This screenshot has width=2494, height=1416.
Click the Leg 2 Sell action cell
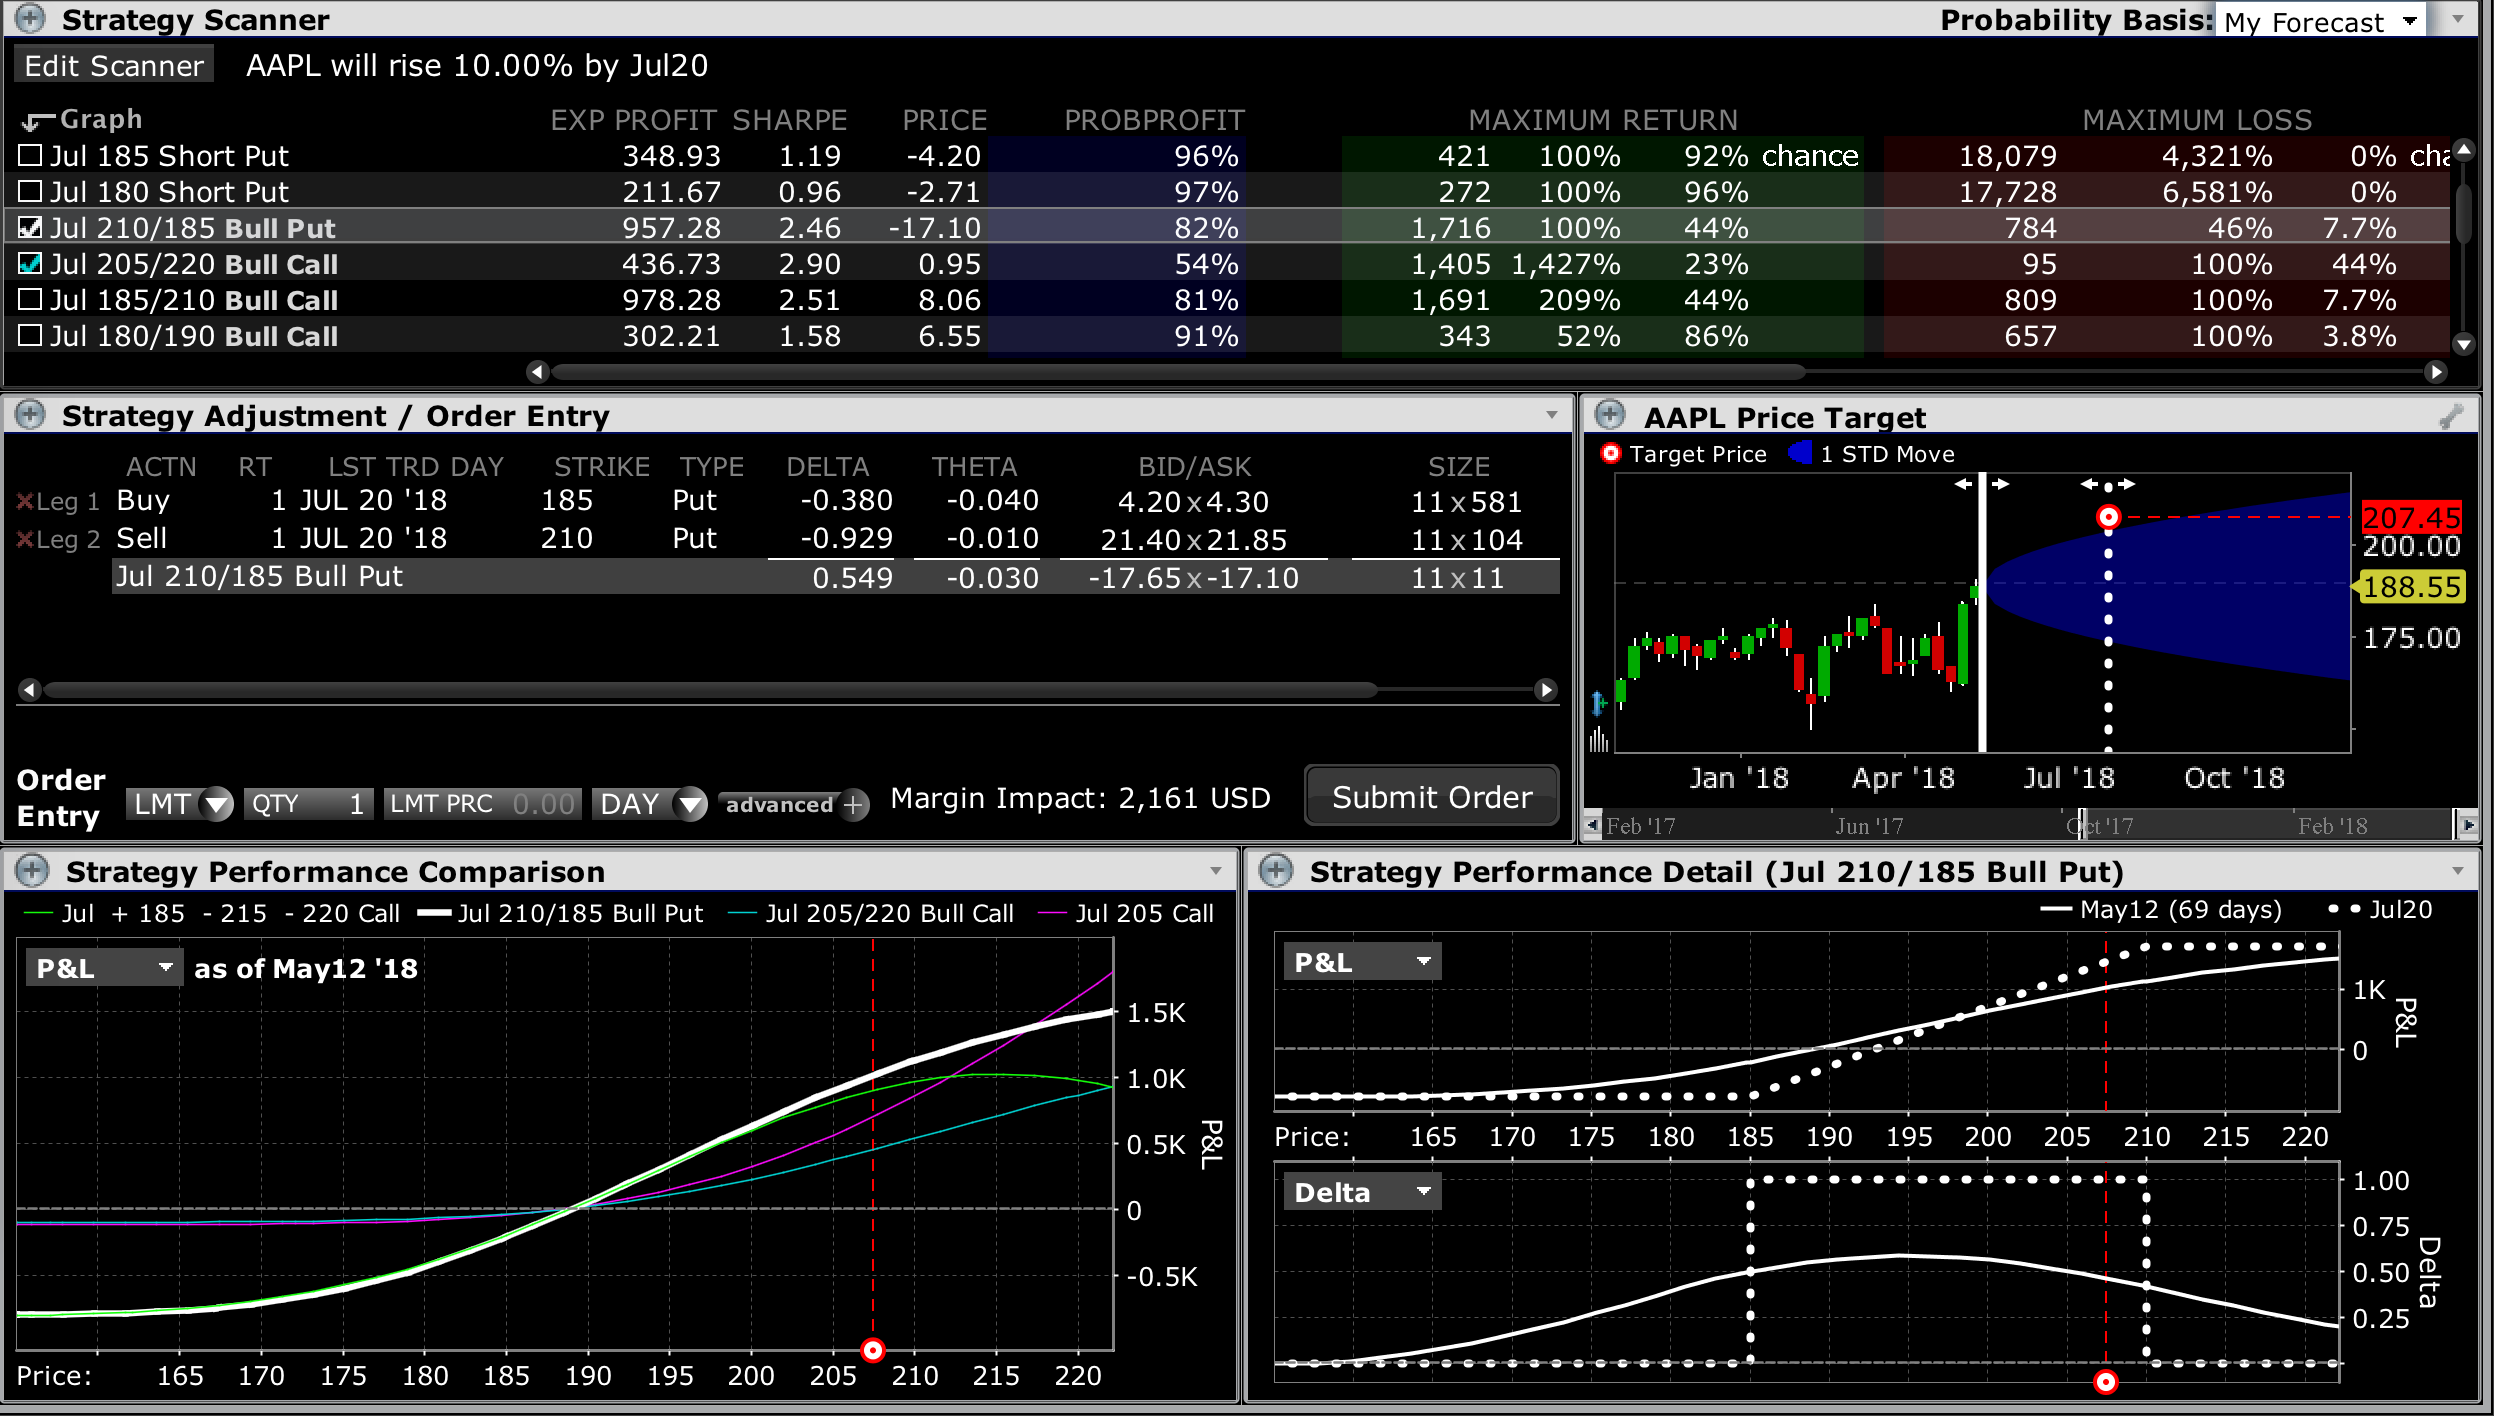142,538
